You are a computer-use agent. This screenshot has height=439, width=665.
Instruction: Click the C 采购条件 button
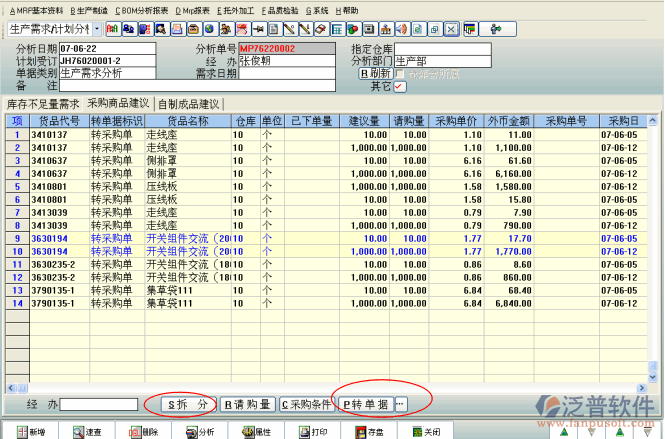tap(306, 404)
